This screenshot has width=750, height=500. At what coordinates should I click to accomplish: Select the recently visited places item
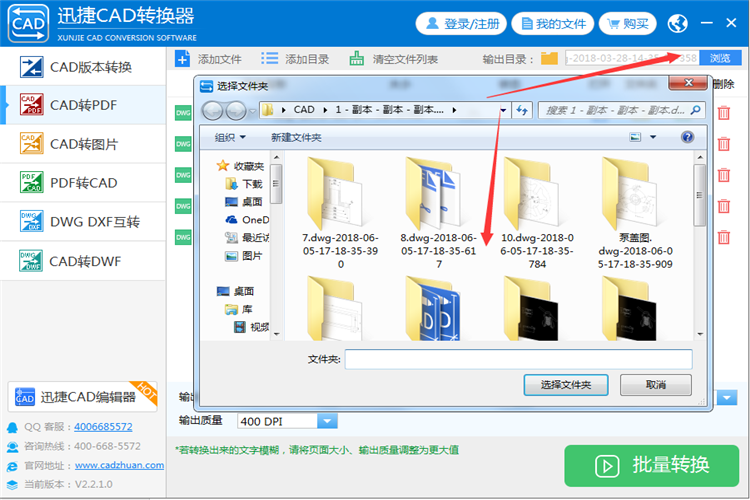[247, 237]
